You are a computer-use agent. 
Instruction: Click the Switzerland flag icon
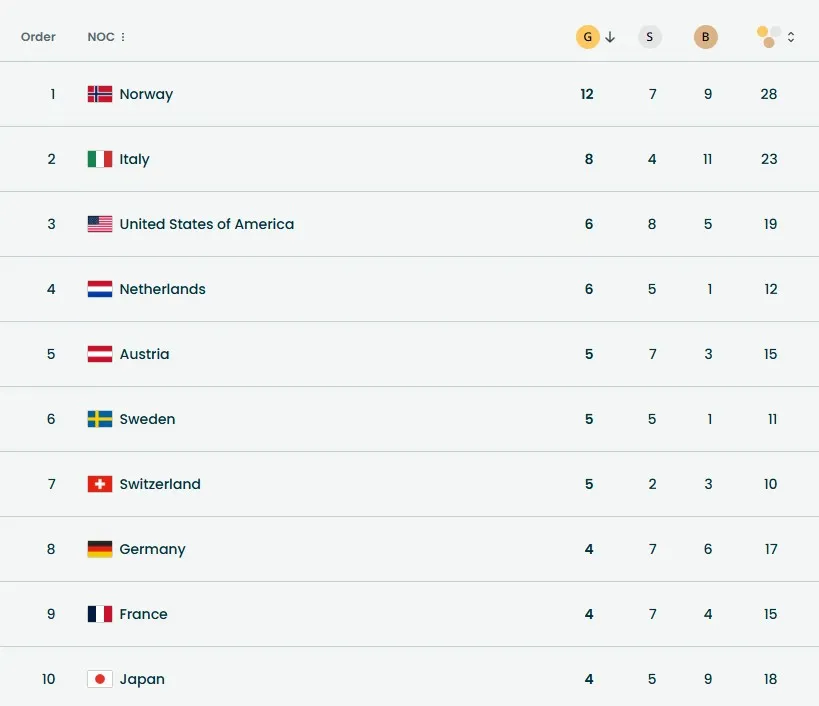click(100, 484)
